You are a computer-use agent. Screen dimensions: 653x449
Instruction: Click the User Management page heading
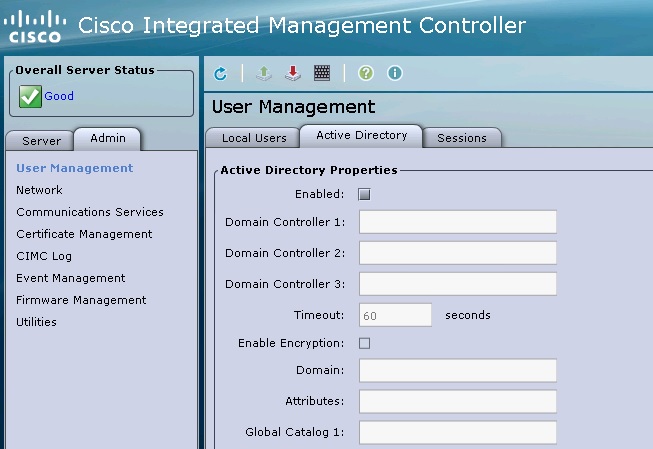point(294,107)
